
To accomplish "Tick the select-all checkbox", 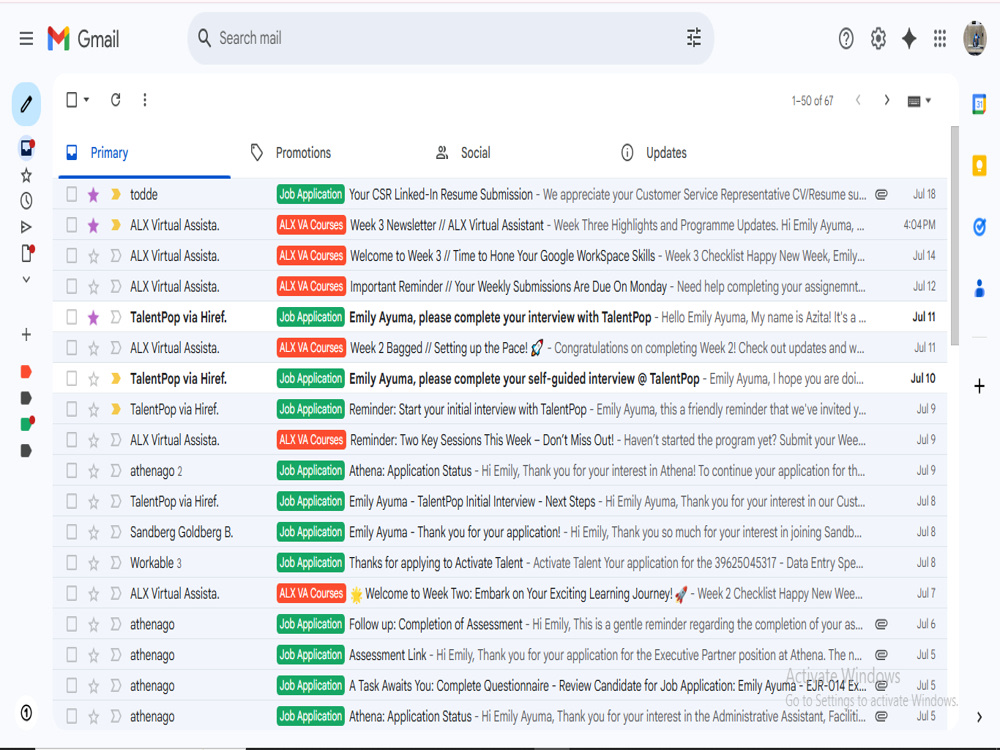I will point(72,99).
